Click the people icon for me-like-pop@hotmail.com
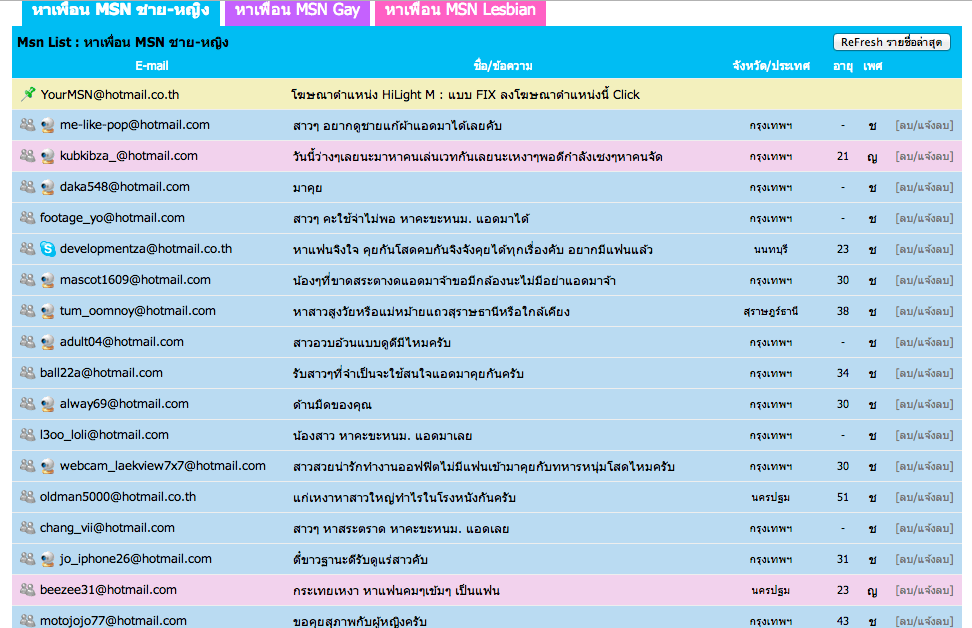Screen dimensions: 972x628 click(x=27, y=125)
